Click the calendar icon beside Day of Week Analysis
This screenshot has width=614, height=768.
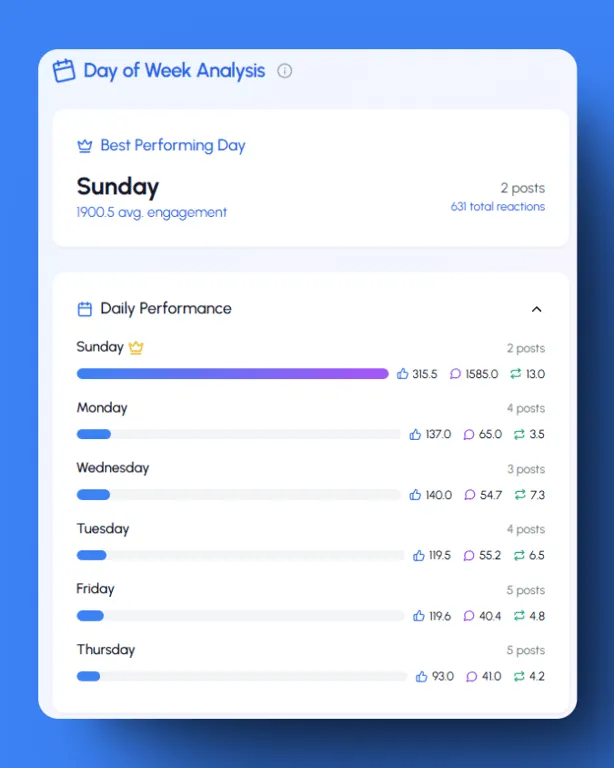tap(64, 70)
